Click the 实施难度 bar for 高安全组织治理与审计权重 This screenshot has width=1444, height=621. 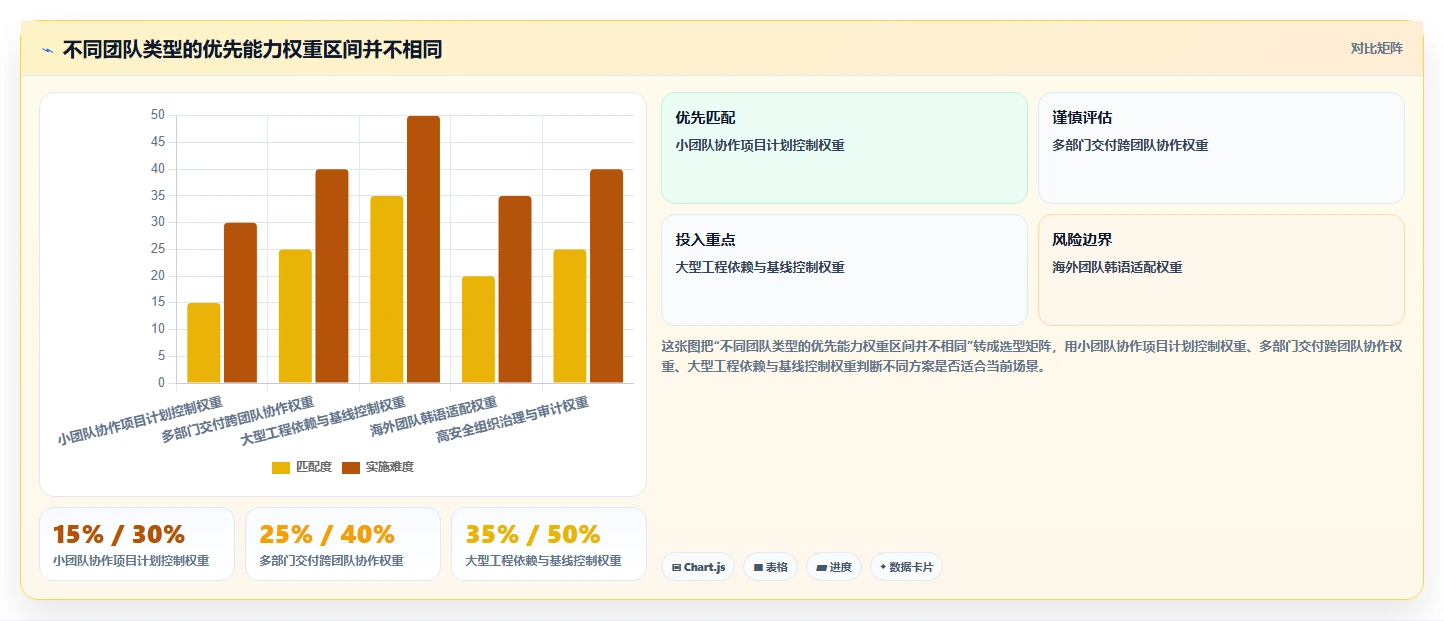pyautogui.click(x=606, y=276)
